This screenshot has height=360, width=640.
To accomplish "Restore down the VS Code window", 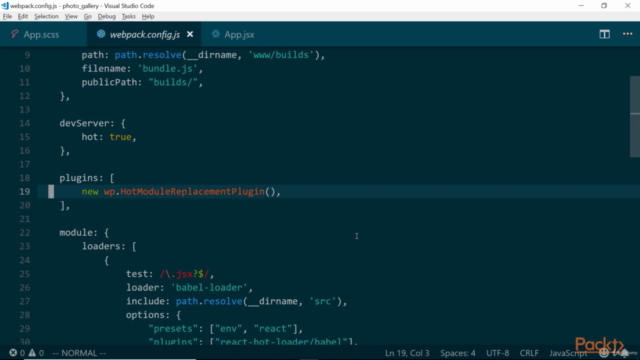I will [604, 6].
